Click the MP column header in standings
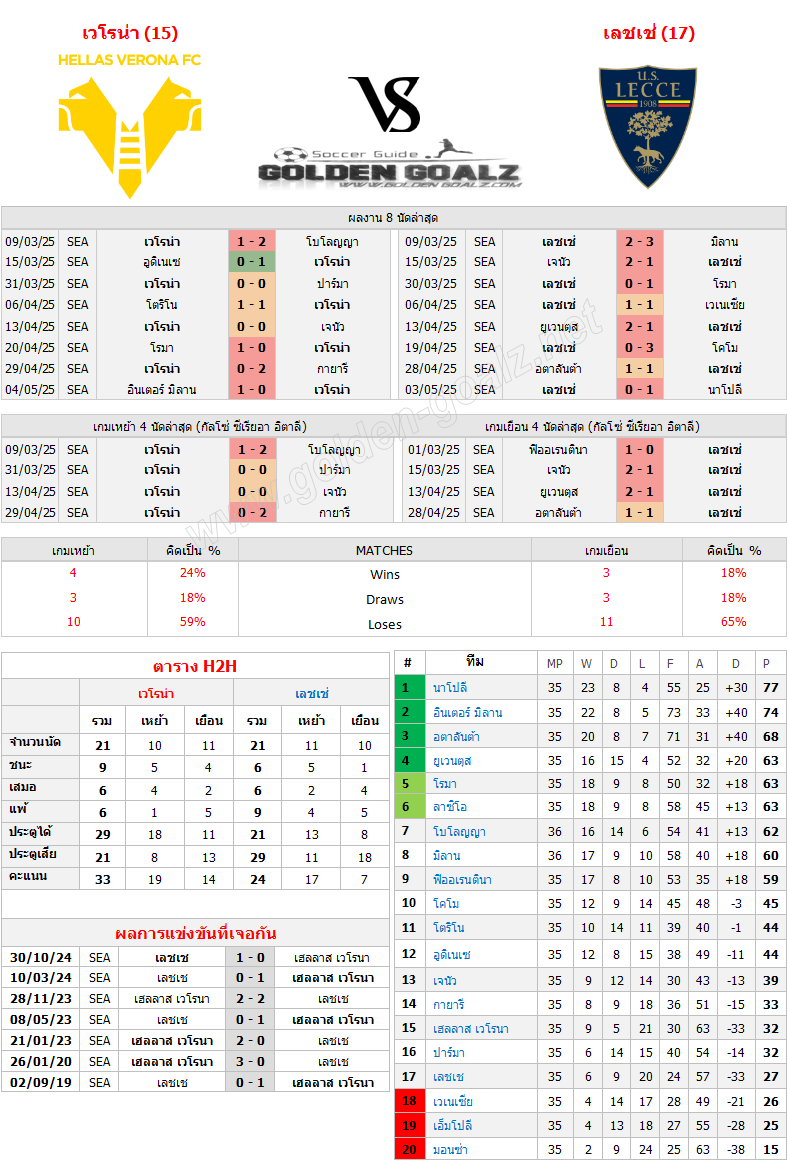Screen dimensions: 788x1161 pyautogui.click(x=554, y=663)
